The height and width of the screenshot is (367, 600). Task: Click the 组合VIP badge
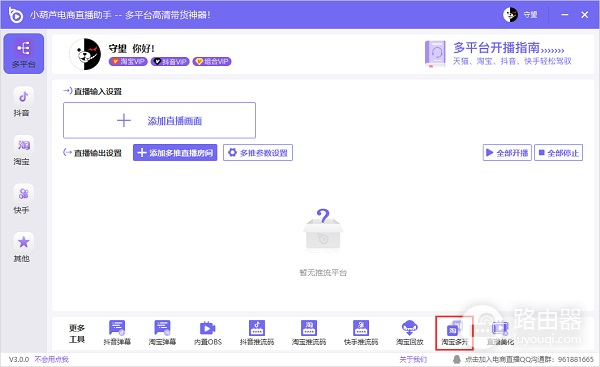pos(212,61)
